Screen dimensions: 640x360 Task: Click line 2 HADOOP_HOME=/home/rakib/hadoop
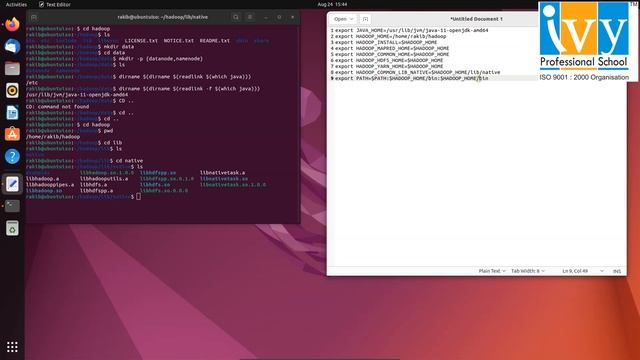pos(391,36)
